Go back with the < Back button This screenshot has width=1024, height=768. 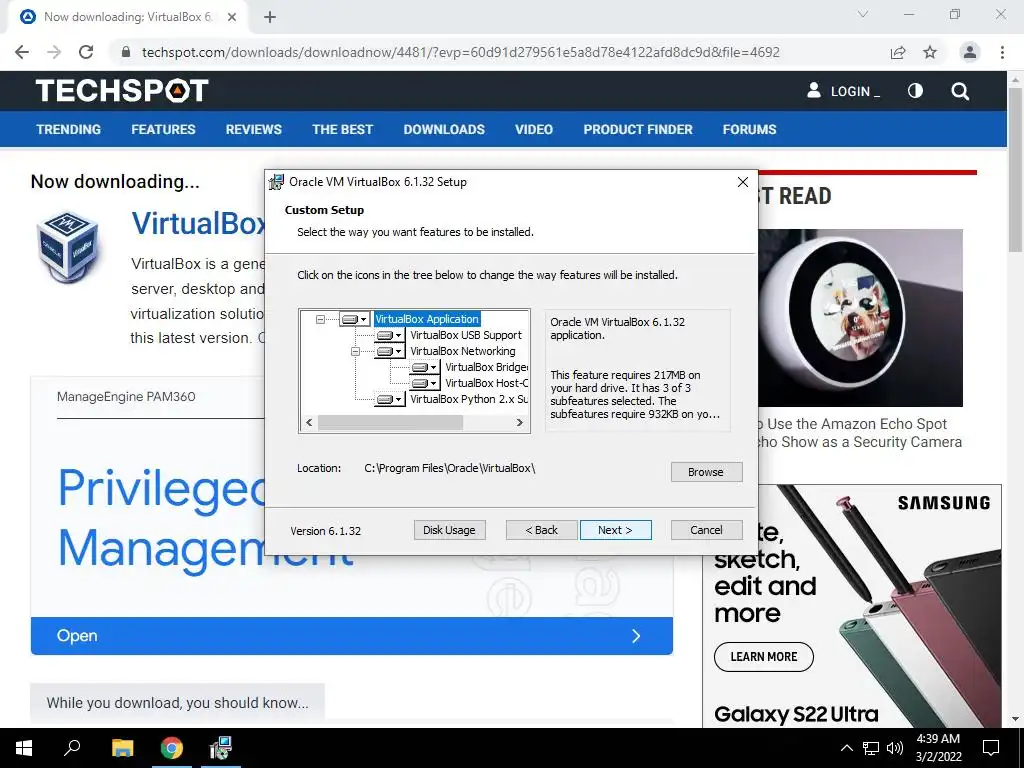coord(541,530)
